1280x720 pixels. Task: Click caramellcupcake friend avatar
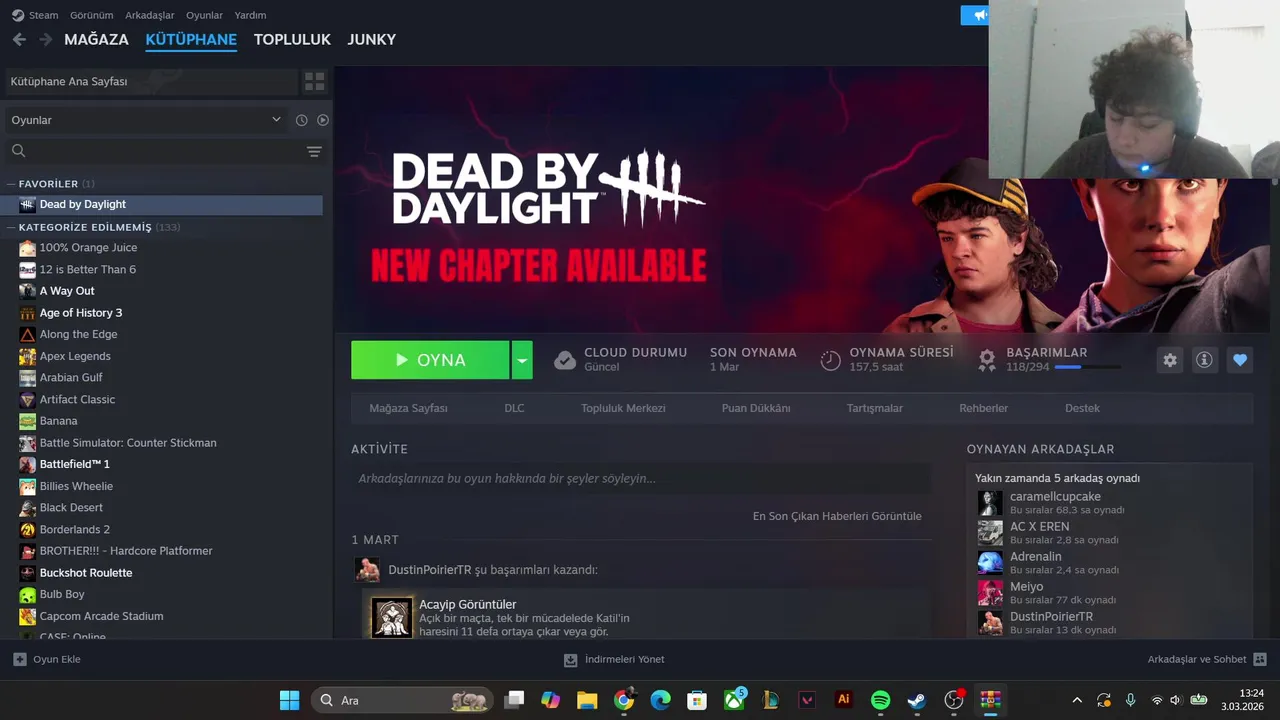pos(990,503)
